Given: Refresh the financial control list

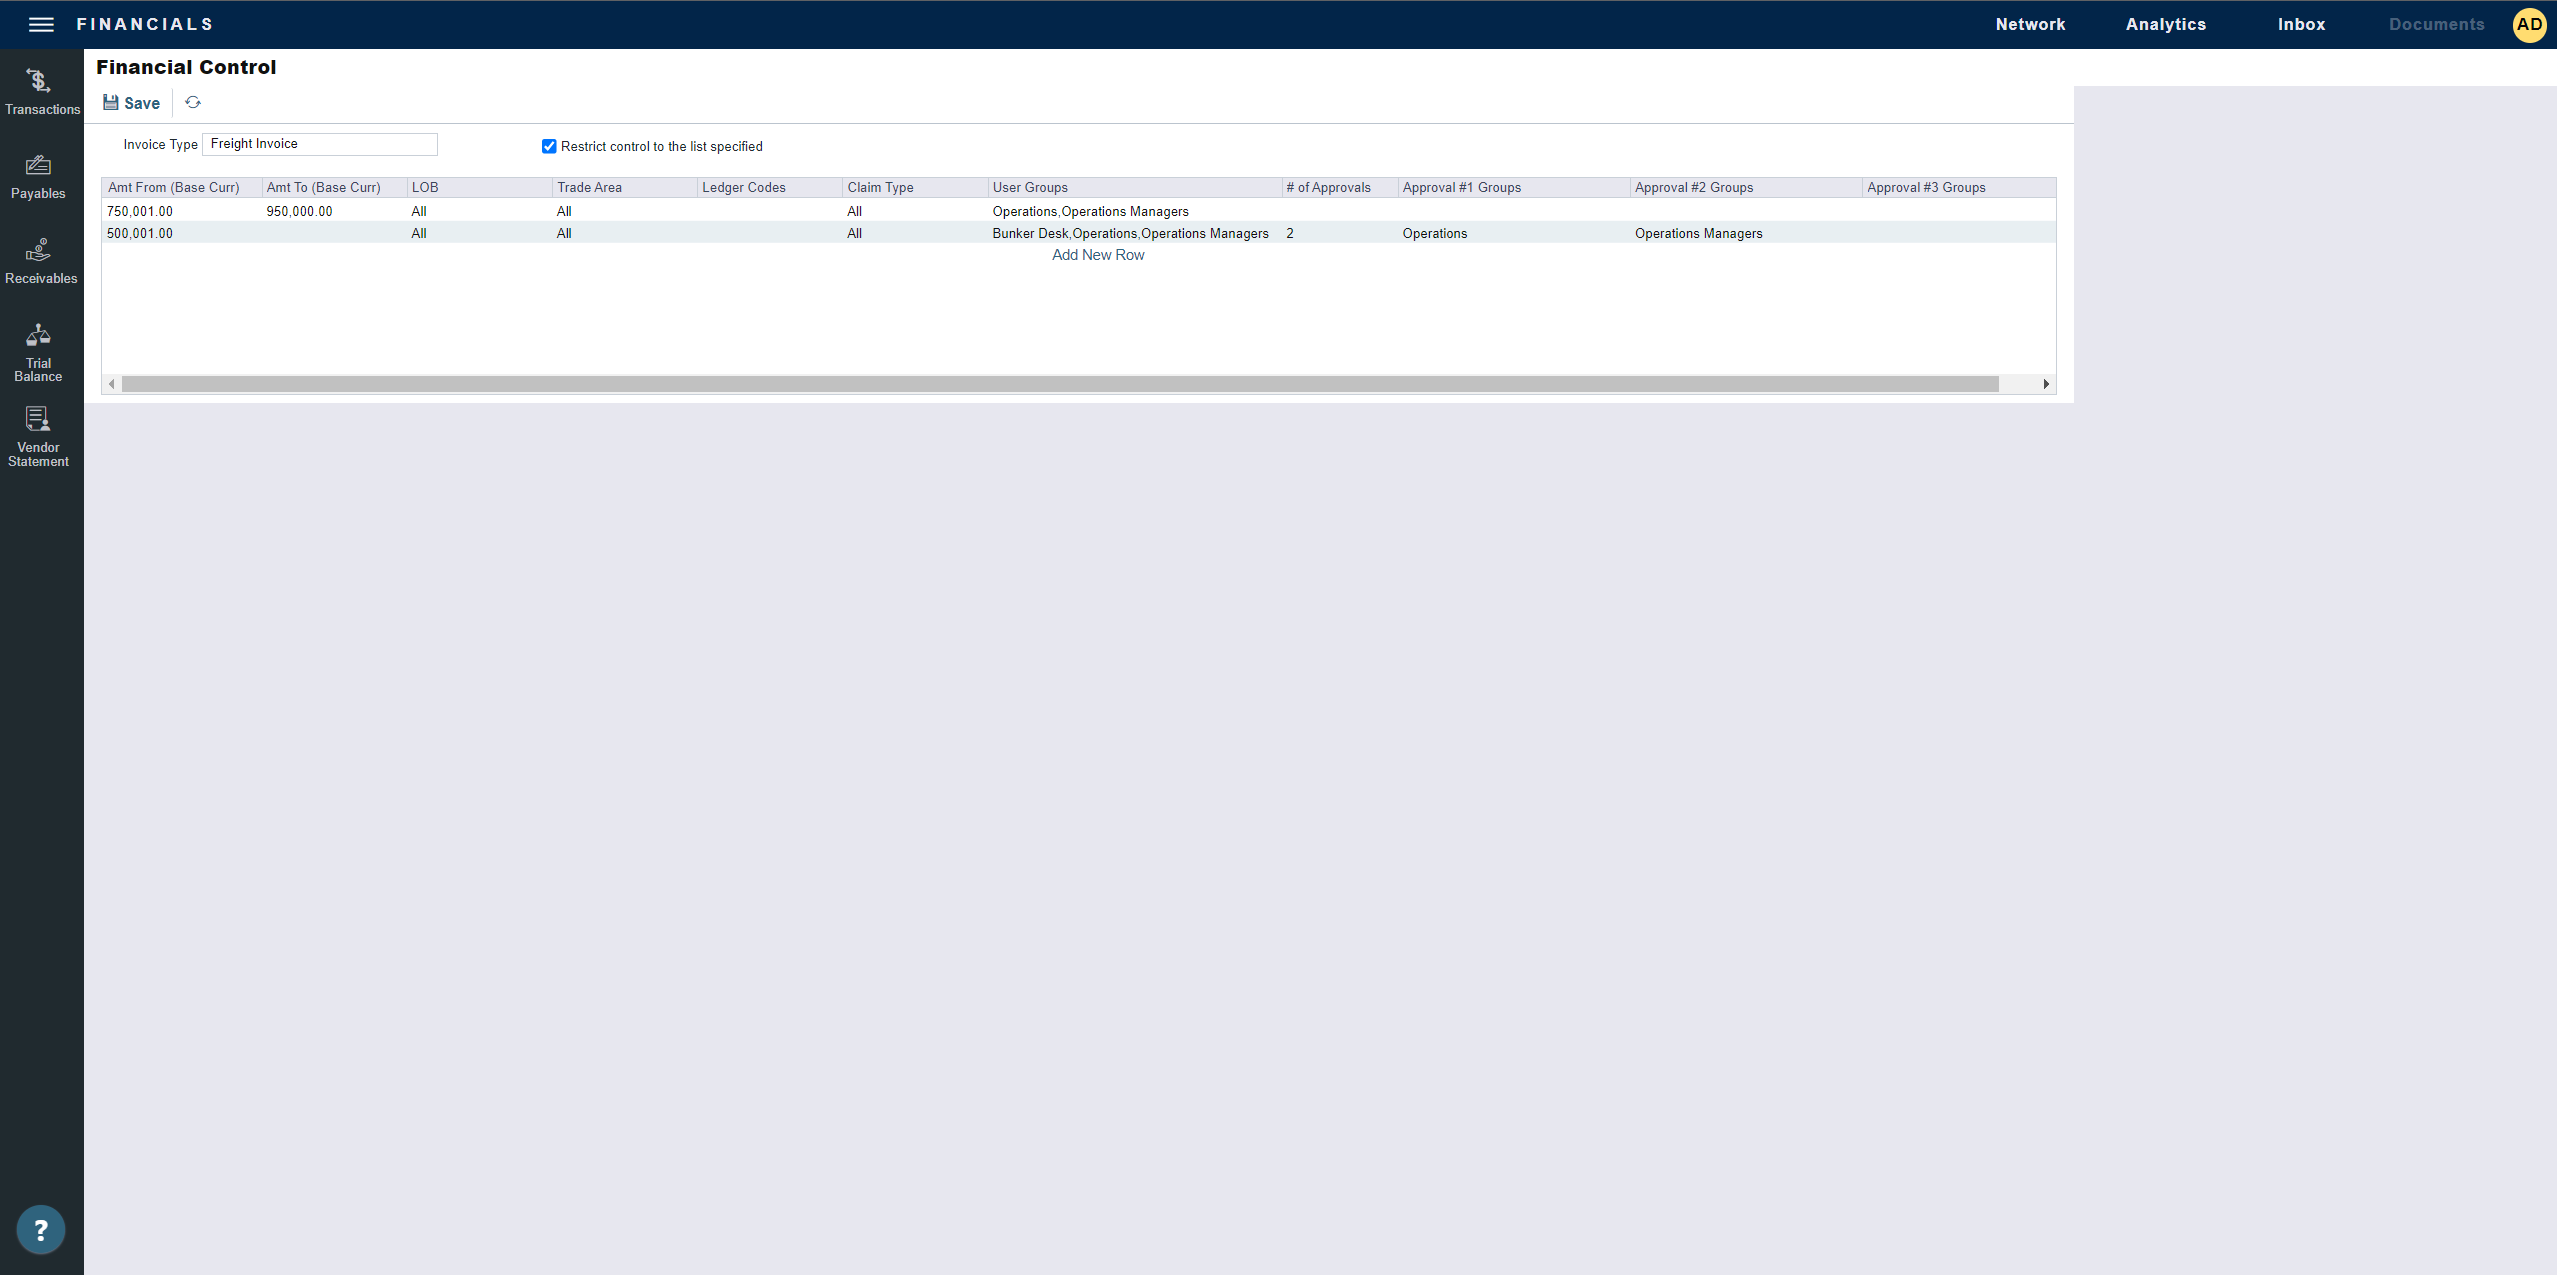Looking at the screenshot, I should click(x=193, y=102).
